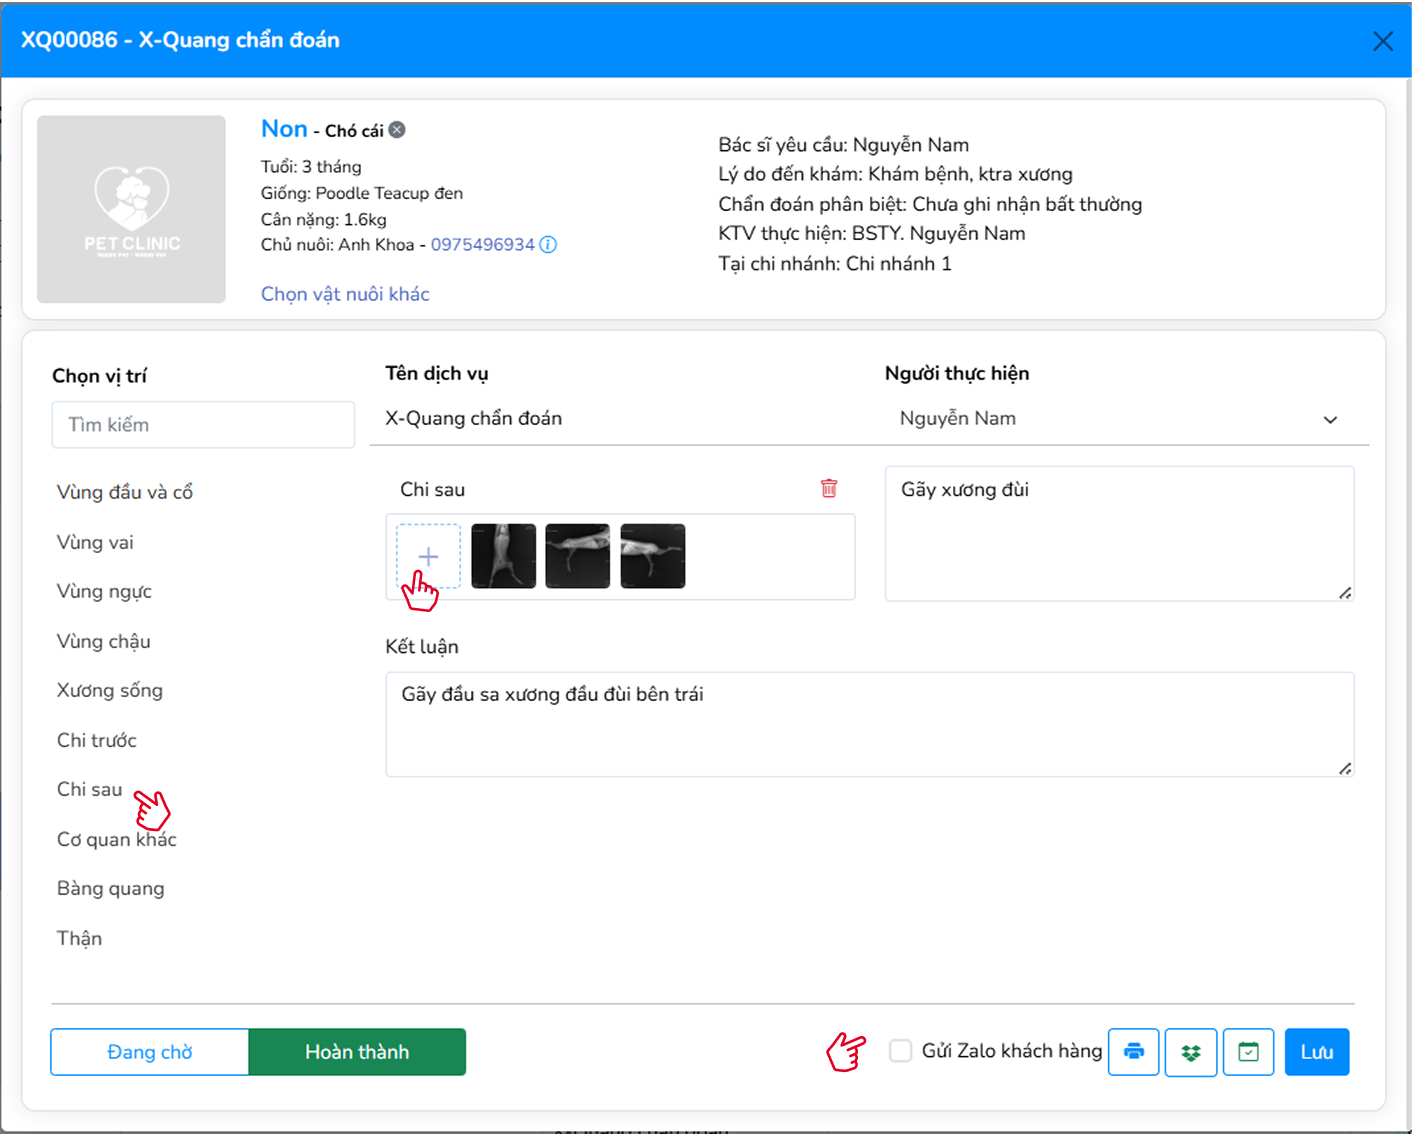Screen dimensions: 1412x1136
Task: Click the green Dropbox icon button
Action: click(1190, 1052)
